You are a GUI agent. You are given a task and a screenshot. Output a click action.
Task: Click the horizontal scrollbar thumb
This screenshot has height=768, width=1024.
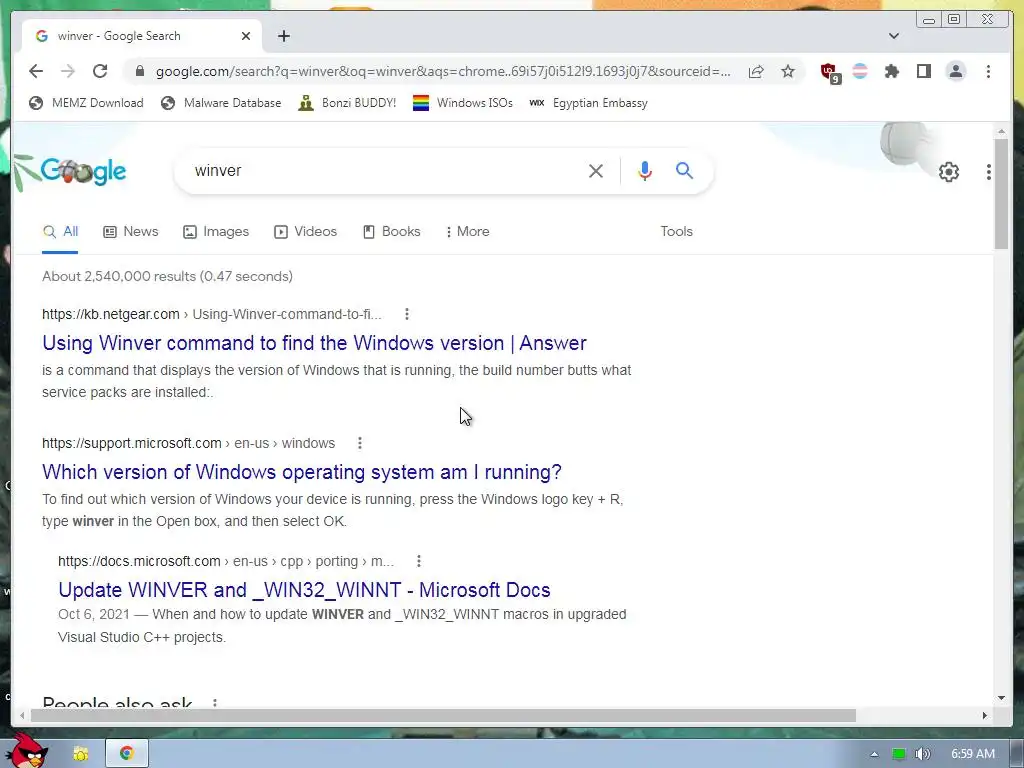443,716
